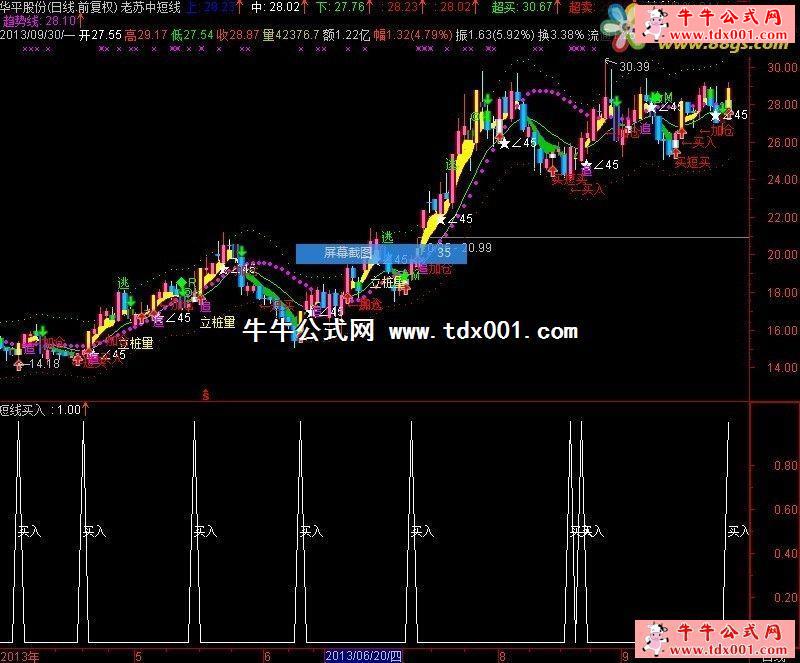
Task: Click the 20.00 price axis label
Action: [x=782, y=255]
